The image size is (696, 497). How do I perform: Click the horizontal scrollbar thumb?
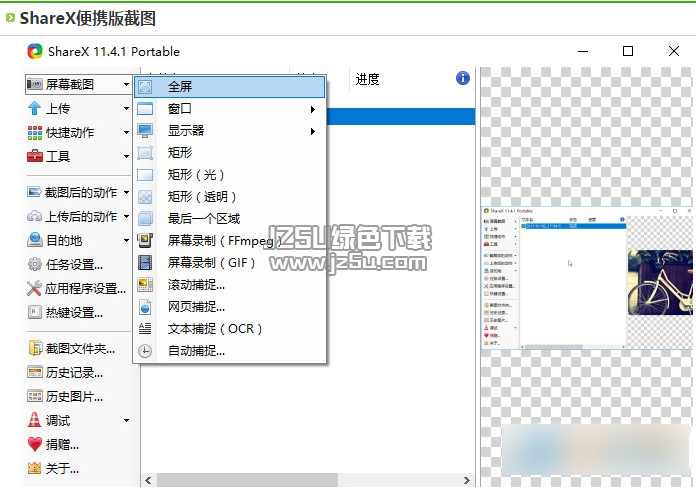[247, 480]
